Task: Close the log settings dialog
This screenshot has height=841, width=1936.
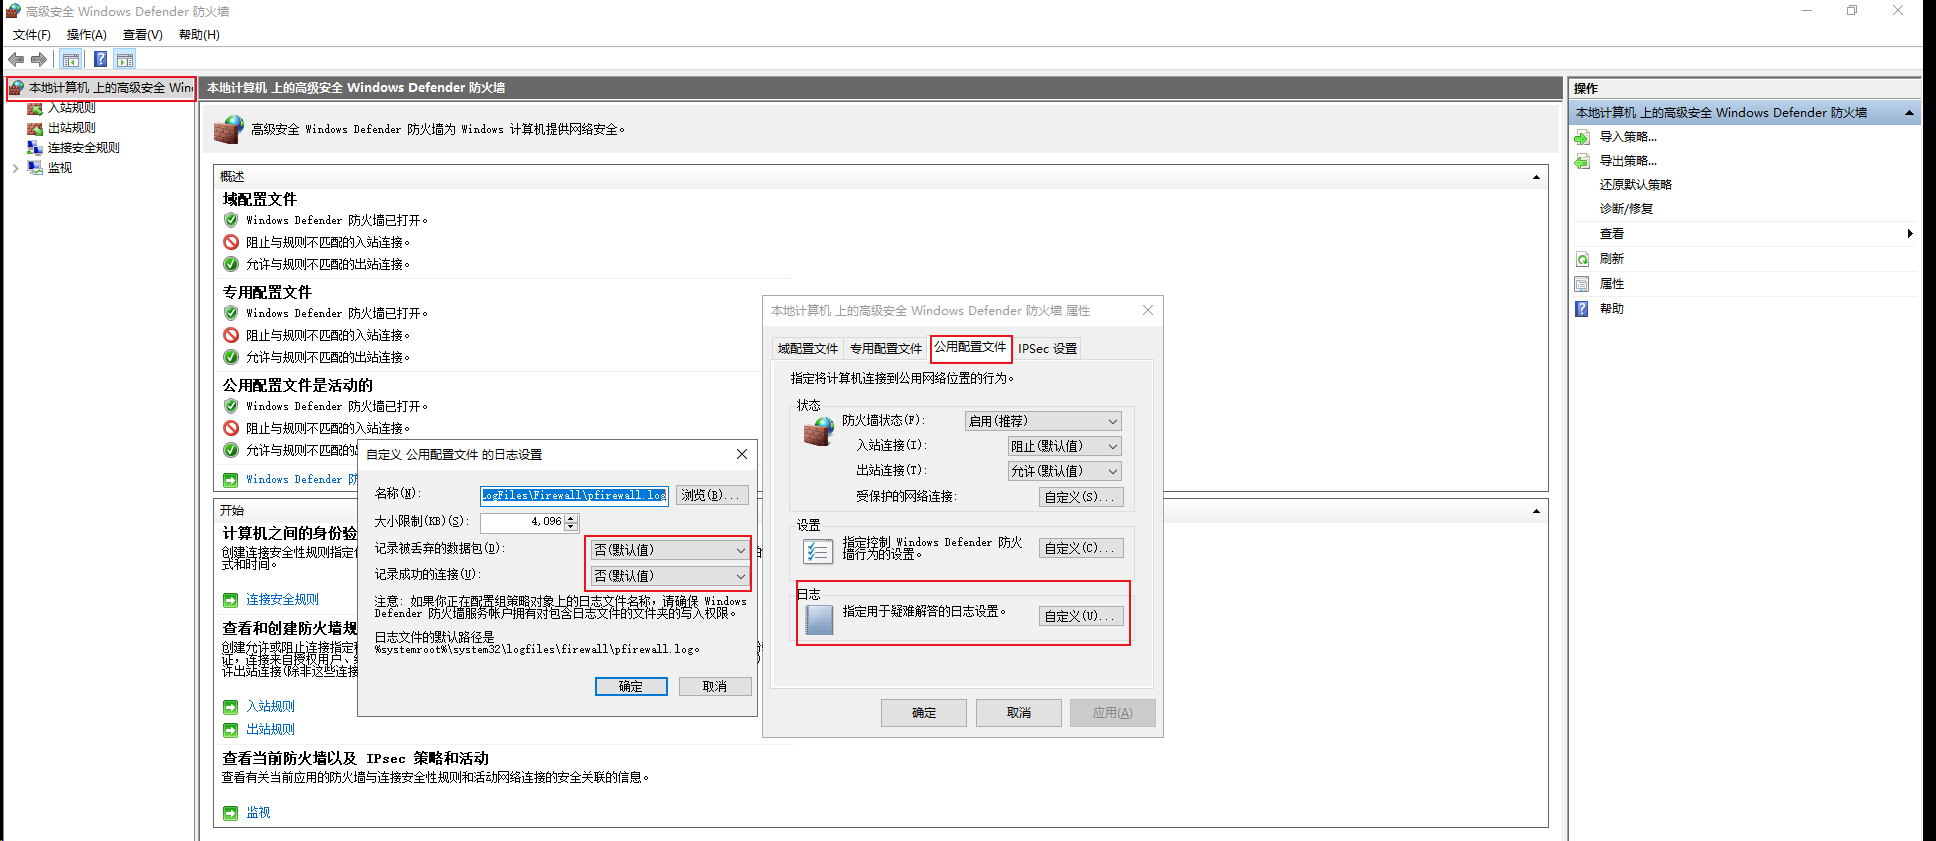Action: tap(742, 454)
